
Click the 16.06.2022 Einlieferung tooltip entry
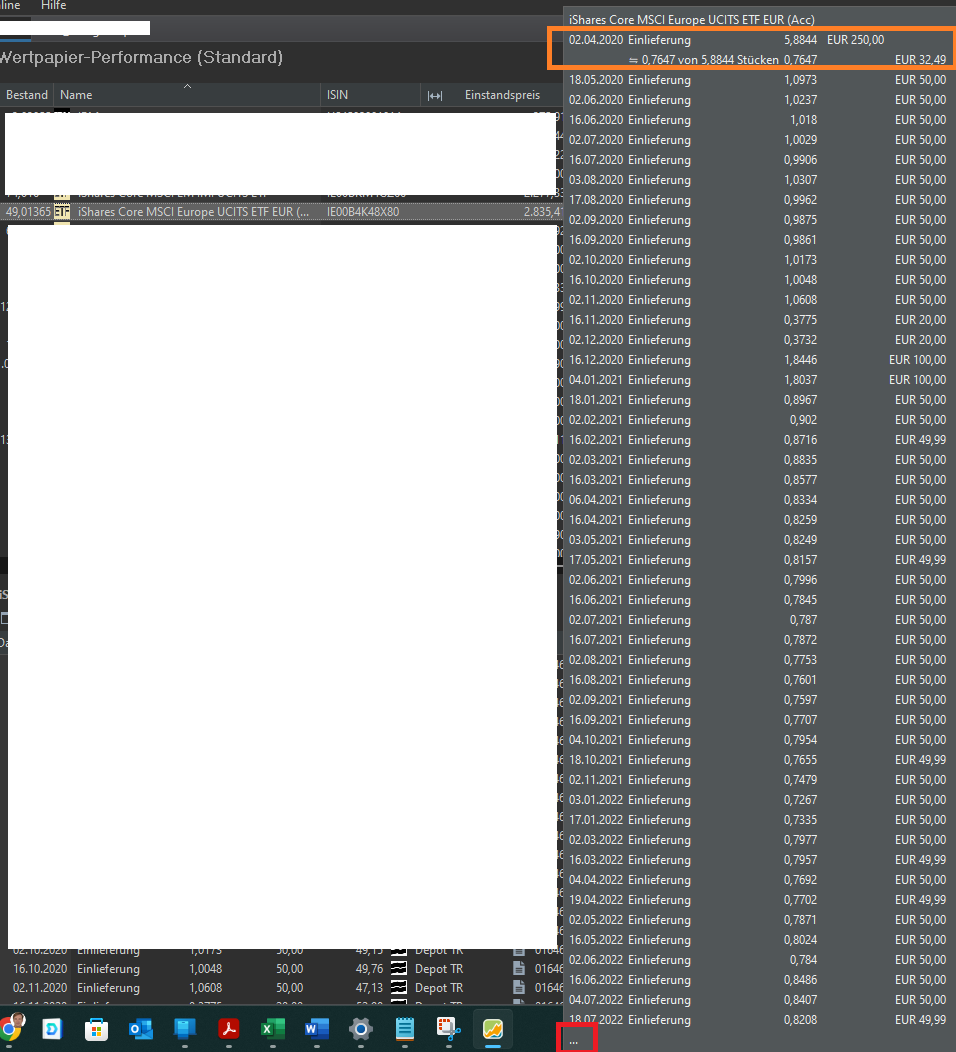(757, 980)
